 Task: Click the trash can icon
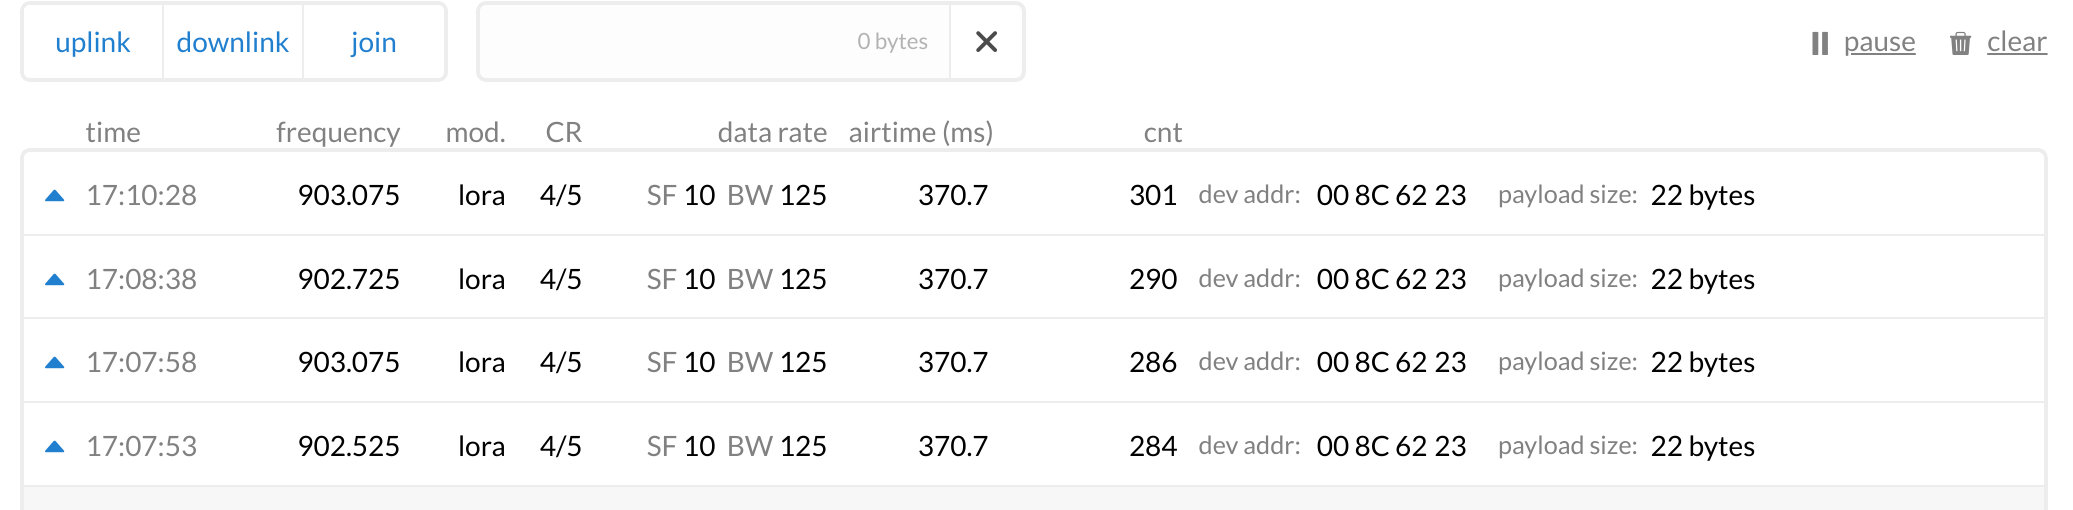(1960, 43)
